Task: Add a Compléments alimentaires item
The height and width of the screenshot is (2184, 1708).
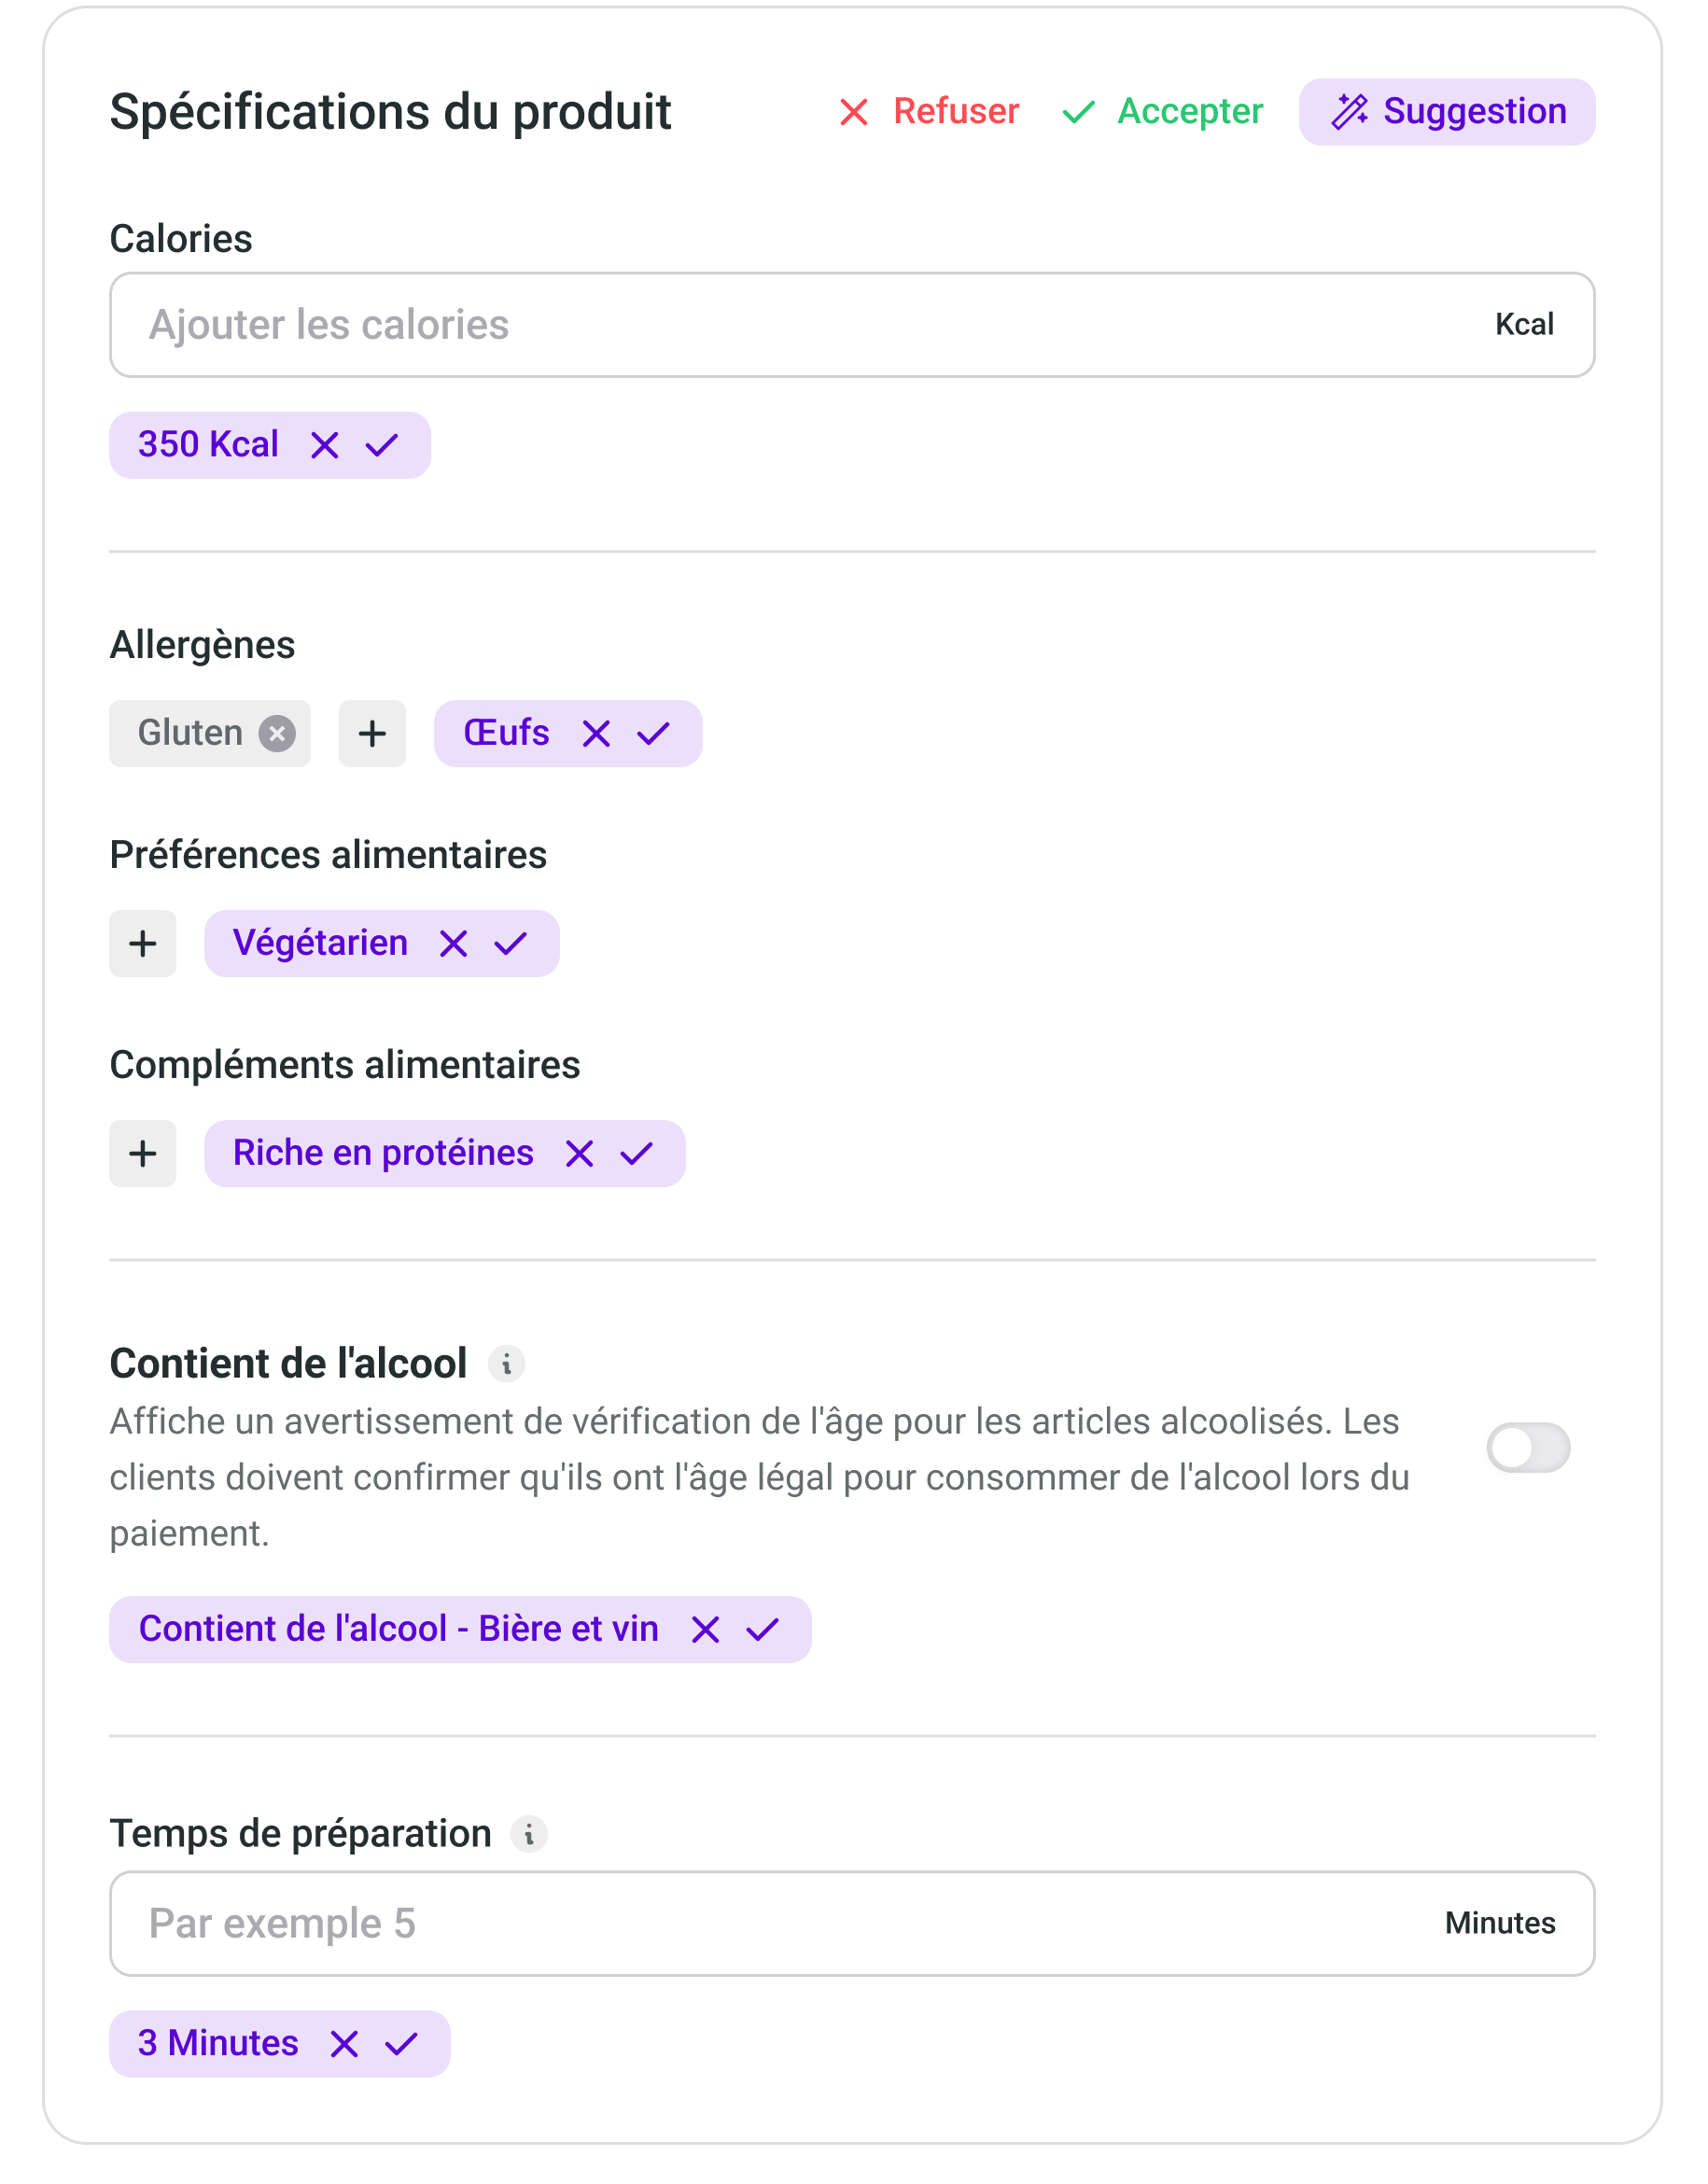Action: click(143, 1154)
